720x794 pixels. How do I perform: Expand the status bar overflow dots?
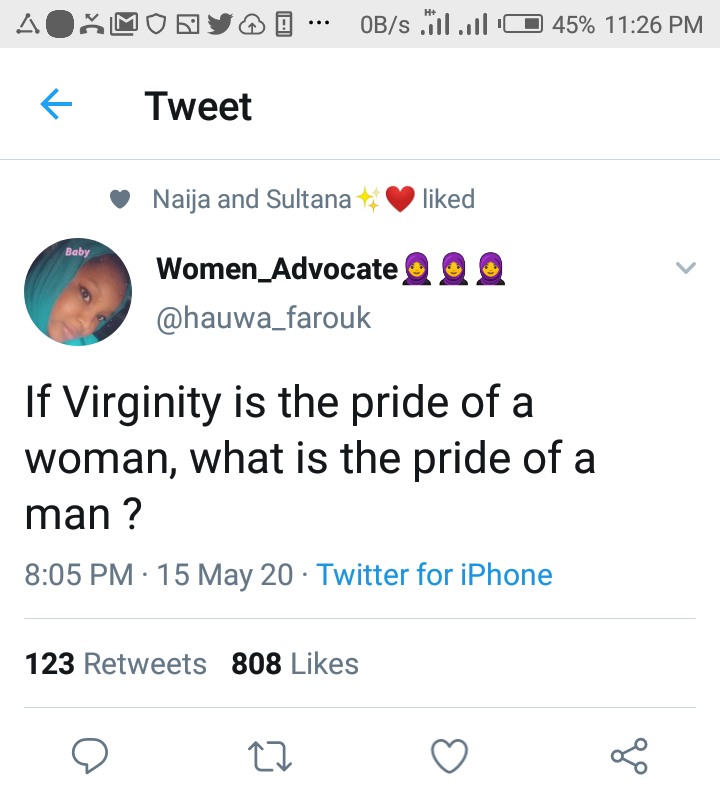tap(320, 23)
